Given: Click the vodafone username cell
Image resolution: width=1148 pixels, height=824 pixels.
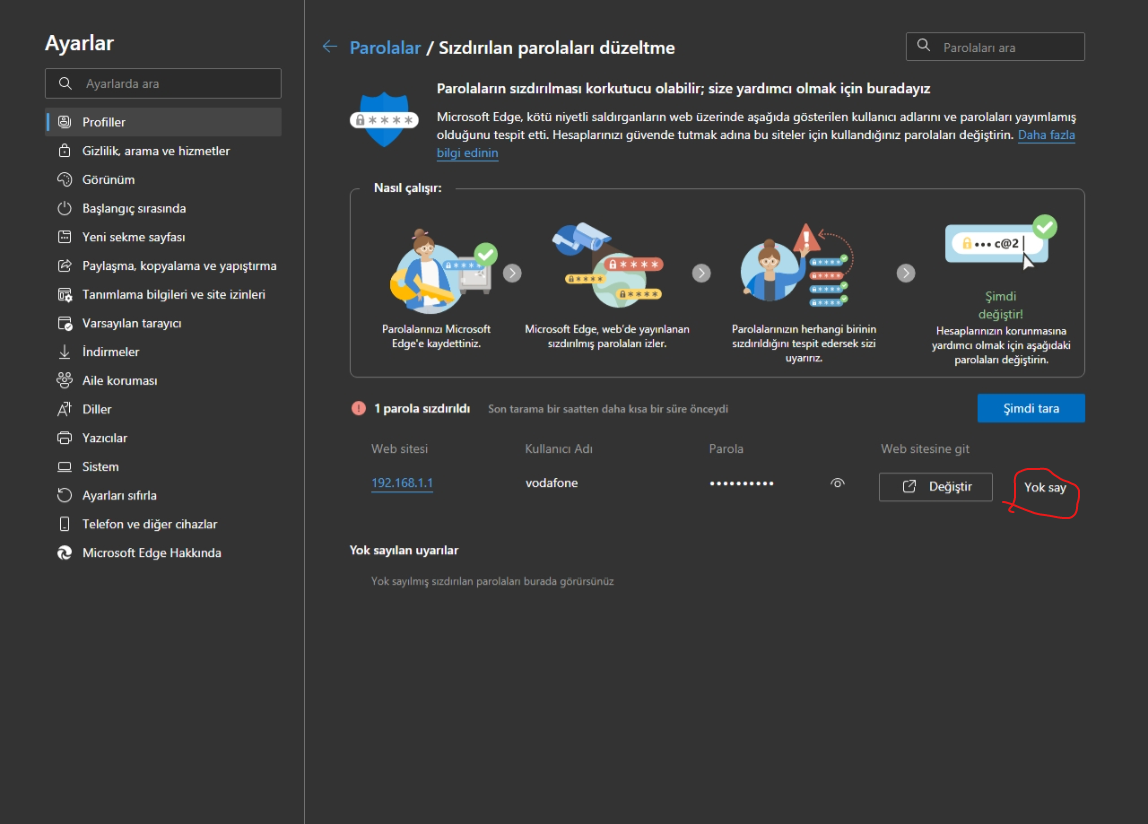Looking at the screenshot, I should (x=551, y=483).
